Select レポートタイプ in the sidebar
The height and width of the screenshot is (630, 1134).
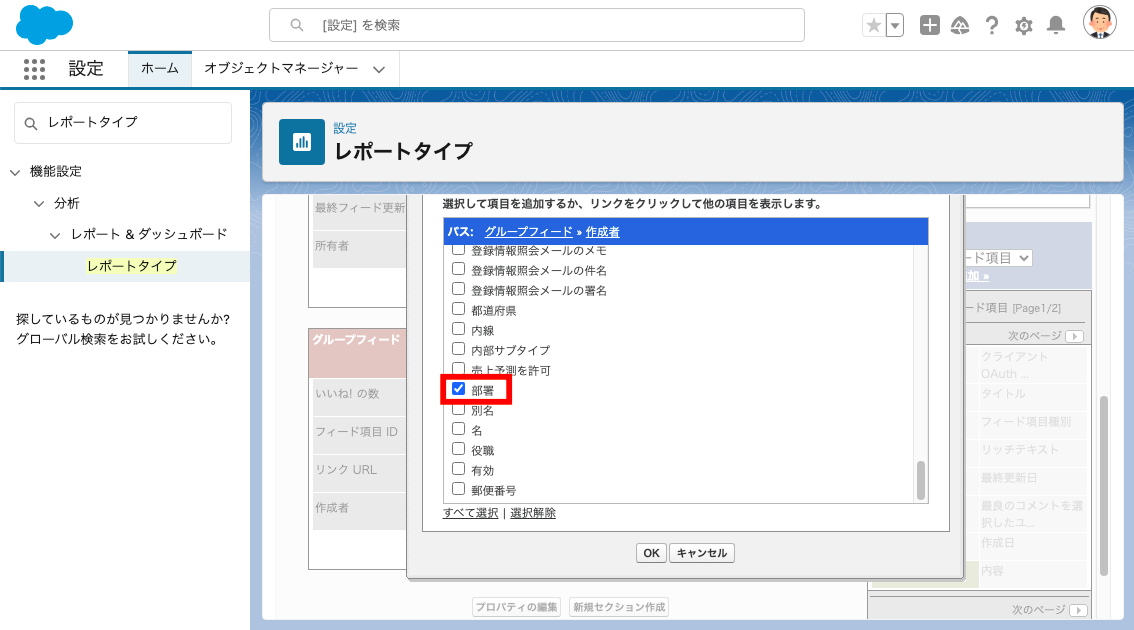(131, 266)
